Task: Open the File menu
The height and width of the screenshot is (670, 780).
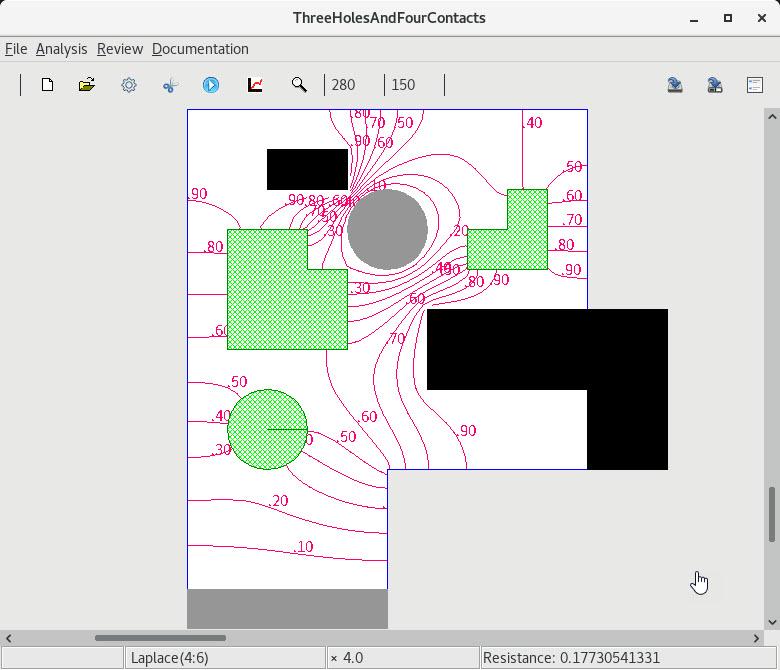Action: (x=16, y=49)
